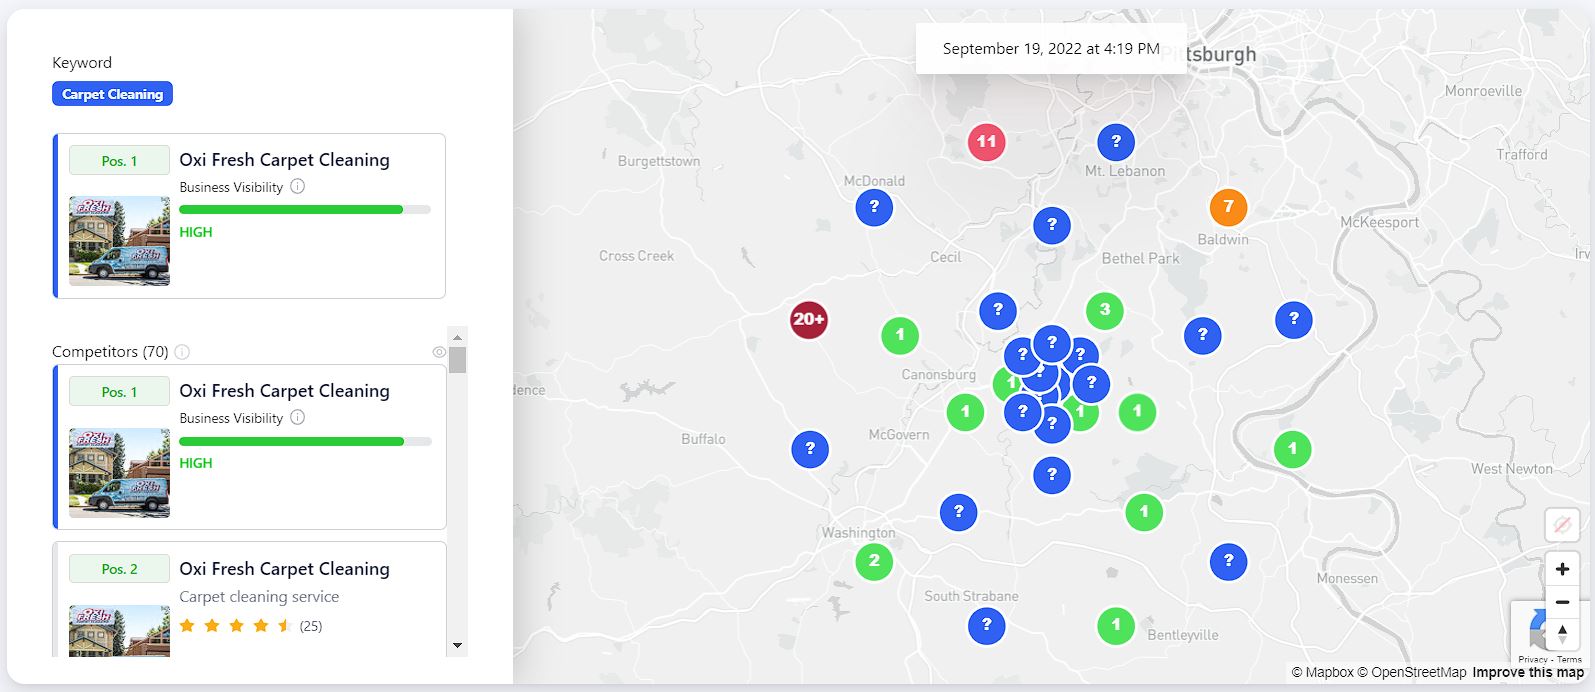Open the Mapbox attribution link
The width and height of the screenshot is (1595, 692).
[1323, 672]
